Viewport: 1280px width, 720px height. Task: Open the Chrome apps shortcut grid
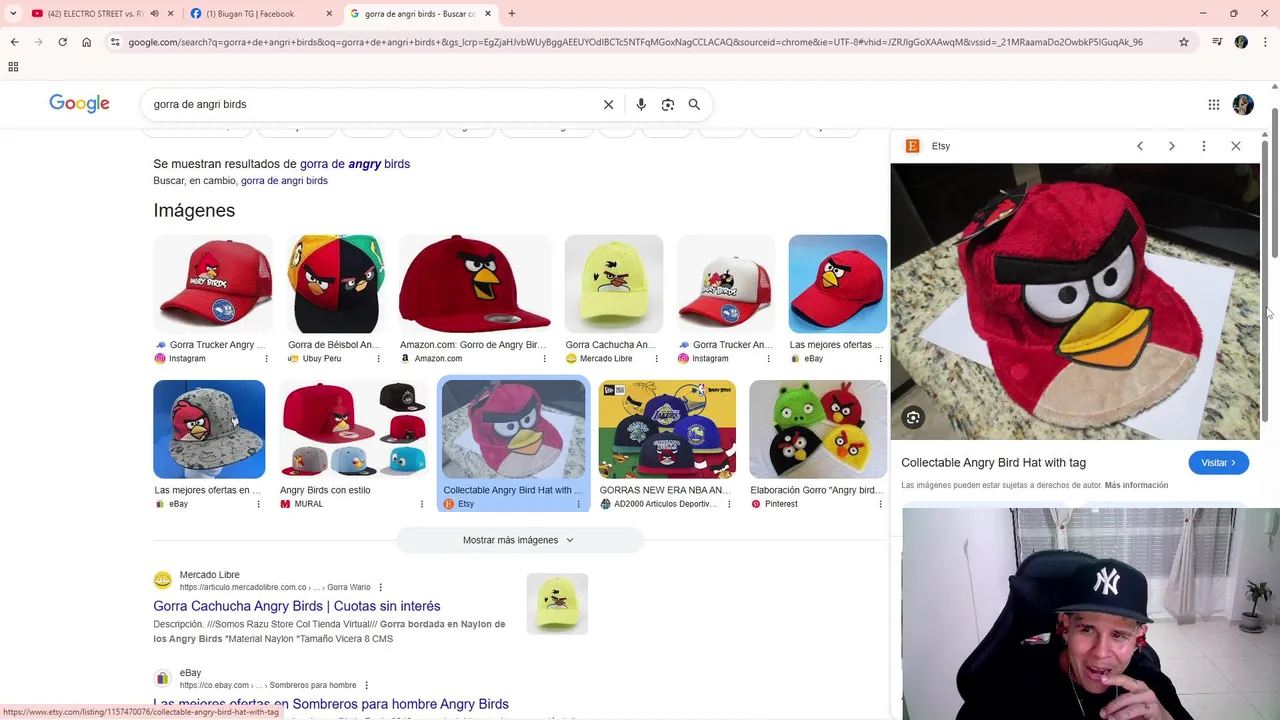click(13, 67)
